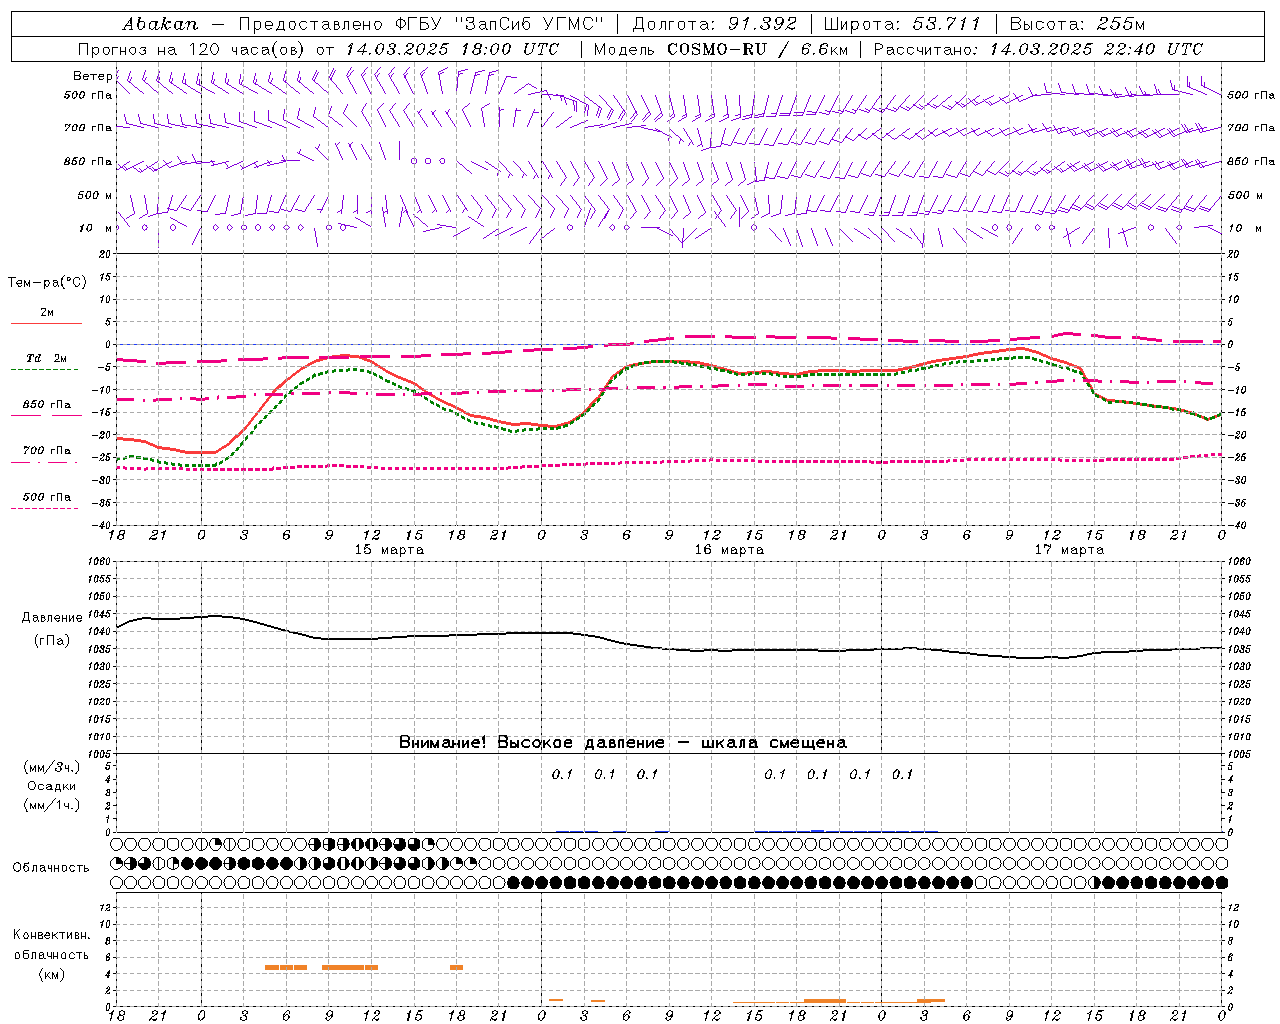Image resolution: width=1280 pixels, height=1024 pixels.
Task: Click the solid red line under '2м' legend
Action: click(46, 324)
